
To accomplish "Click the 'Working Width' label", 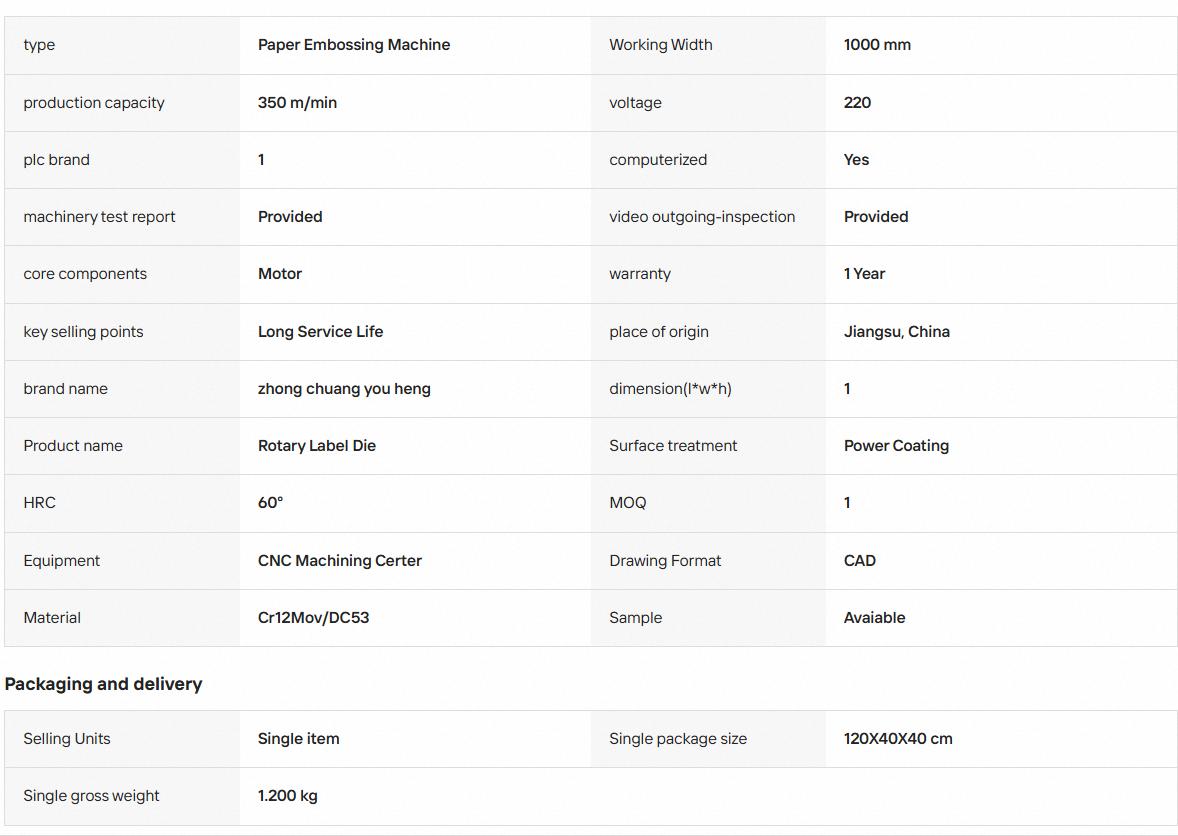I will click(660, 45).
